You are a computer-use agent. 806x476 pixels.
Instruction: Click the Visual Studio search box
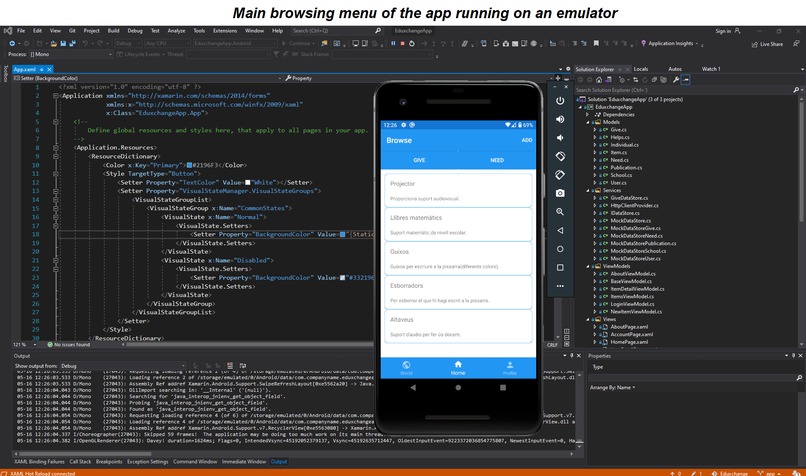pyautogui.click(x=336, y=31)
